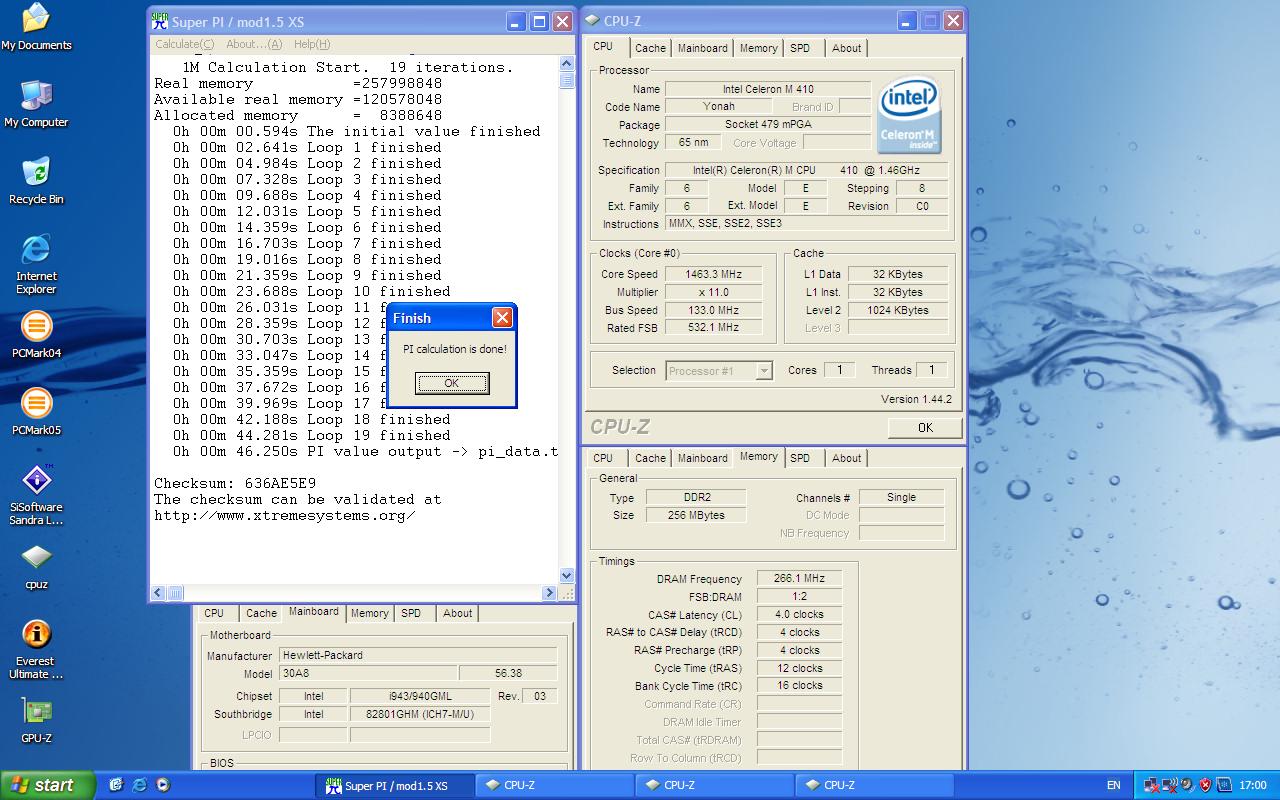This screenshot has height=800, width=1280.
Task: Open the GPU-Z desktop shortcut
Action: 36,720
